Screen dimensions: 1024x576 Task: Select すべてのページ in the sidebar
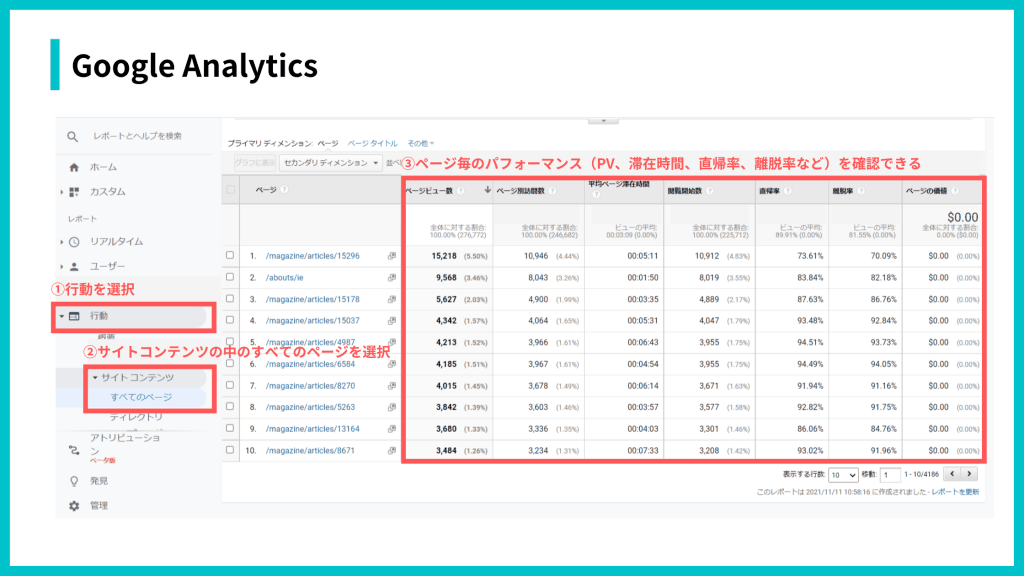[x=141, y=397]
